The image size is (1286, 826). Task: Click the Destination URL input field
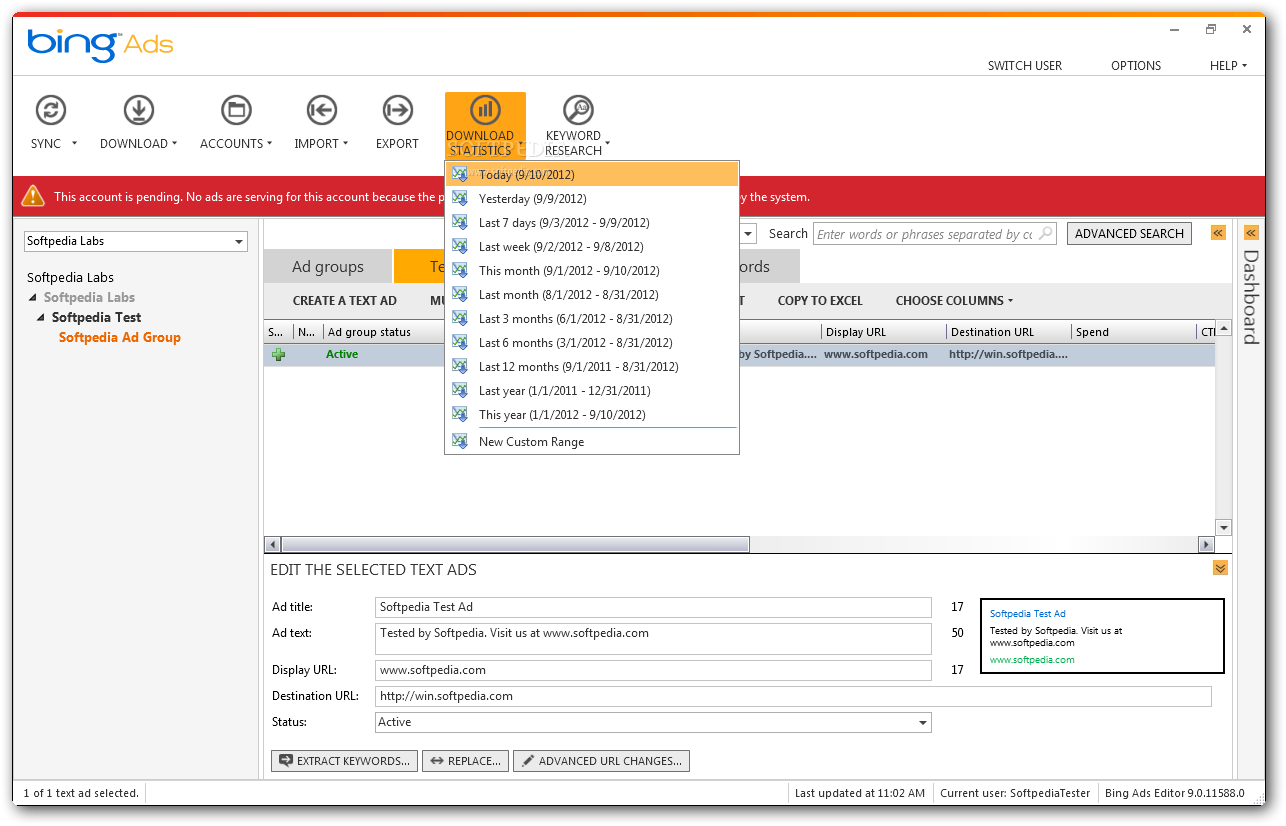pos(793,696)
